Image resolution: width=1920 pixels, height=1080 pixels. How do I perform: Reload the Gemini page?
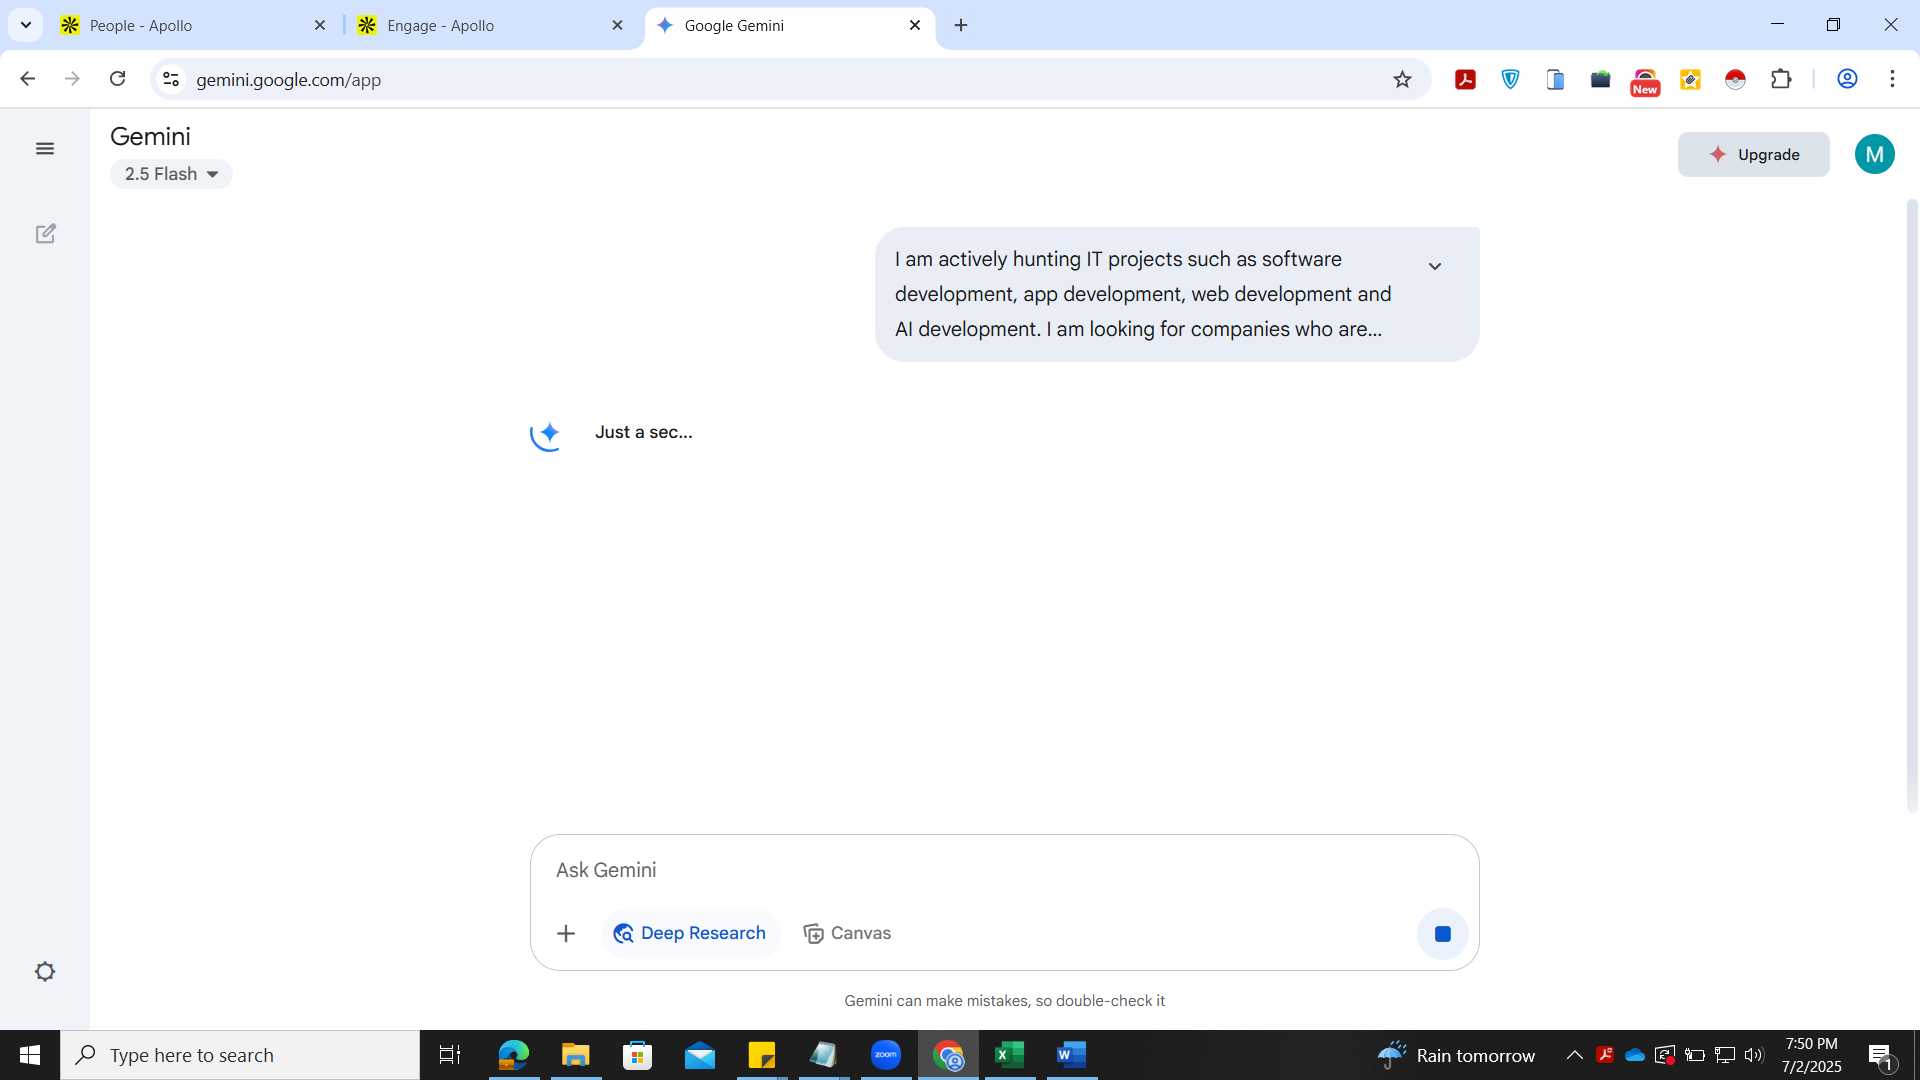(117, 79)
